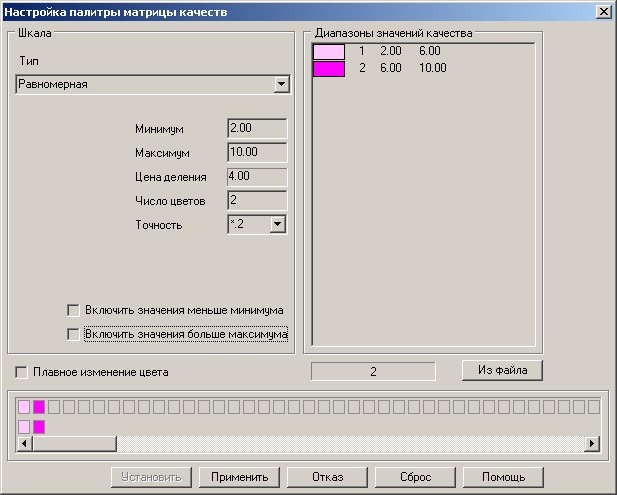
Task: Select magenta palette cell in top row
Action: (39, 407)
